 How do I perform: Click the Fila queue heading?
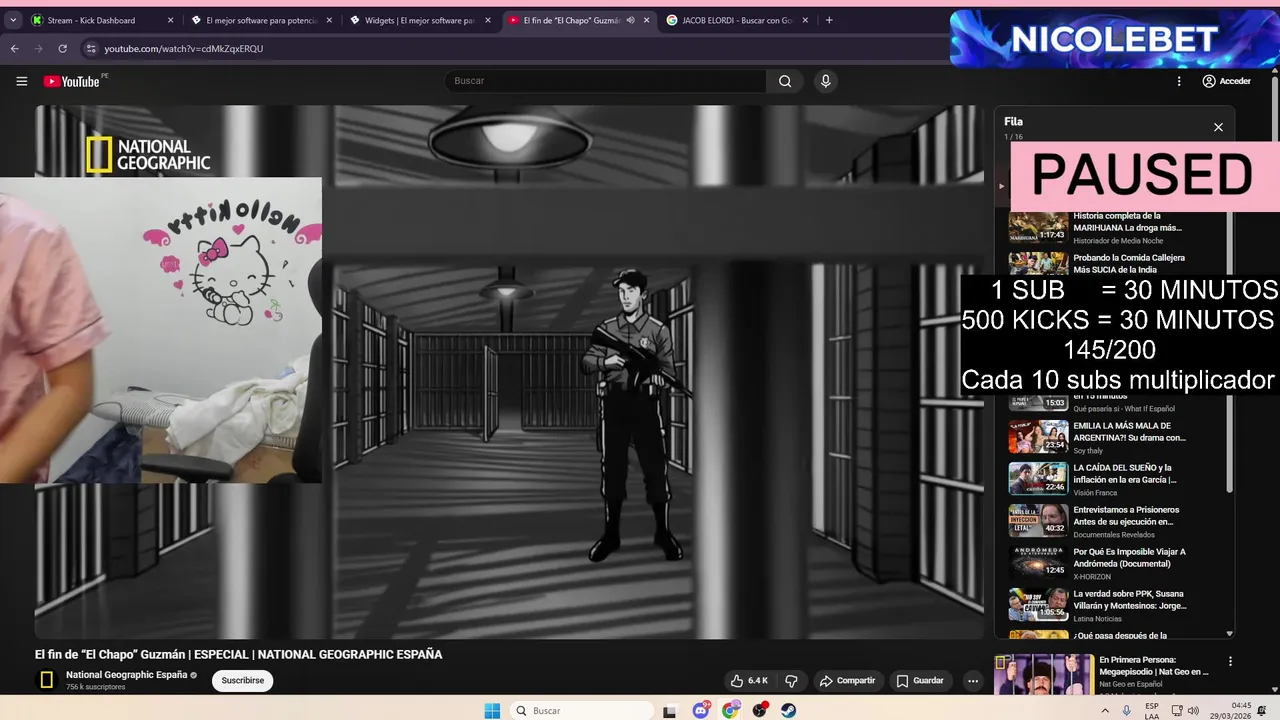(x=1013, y=122)
